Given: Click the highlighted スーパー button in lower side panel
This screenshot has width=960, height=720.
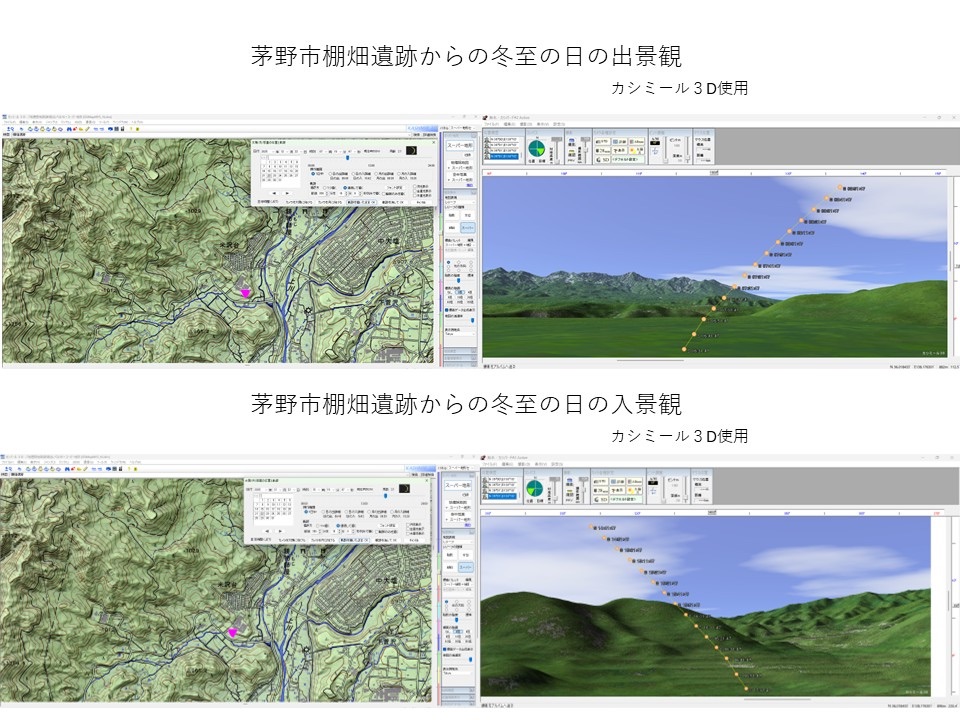Looking at the screenshot, I should click(465, 566).
